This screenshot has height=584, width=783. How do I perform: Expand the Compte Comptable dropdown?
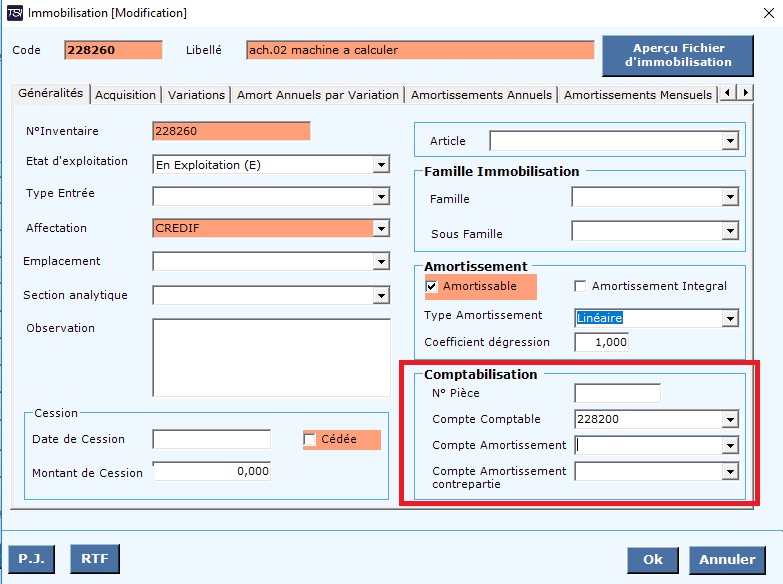click(x=730, y=420)
